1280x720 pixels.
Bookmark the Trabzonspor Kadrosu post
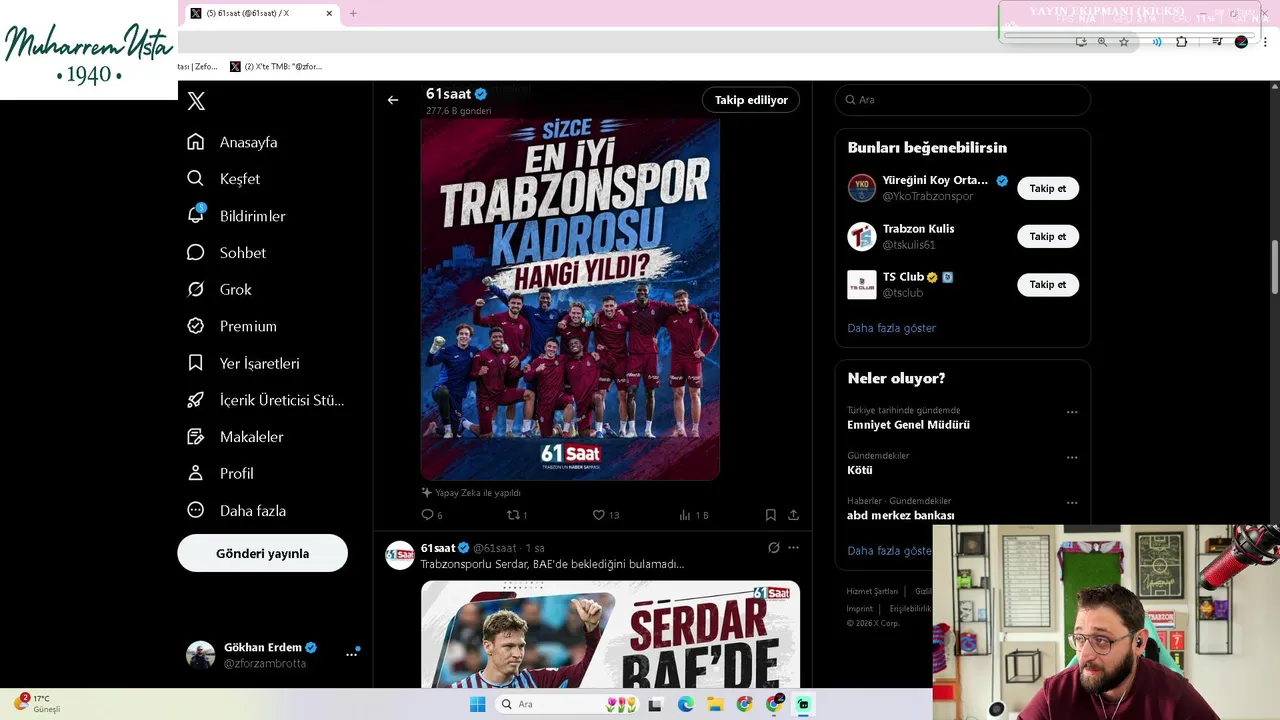pos(771,515)
